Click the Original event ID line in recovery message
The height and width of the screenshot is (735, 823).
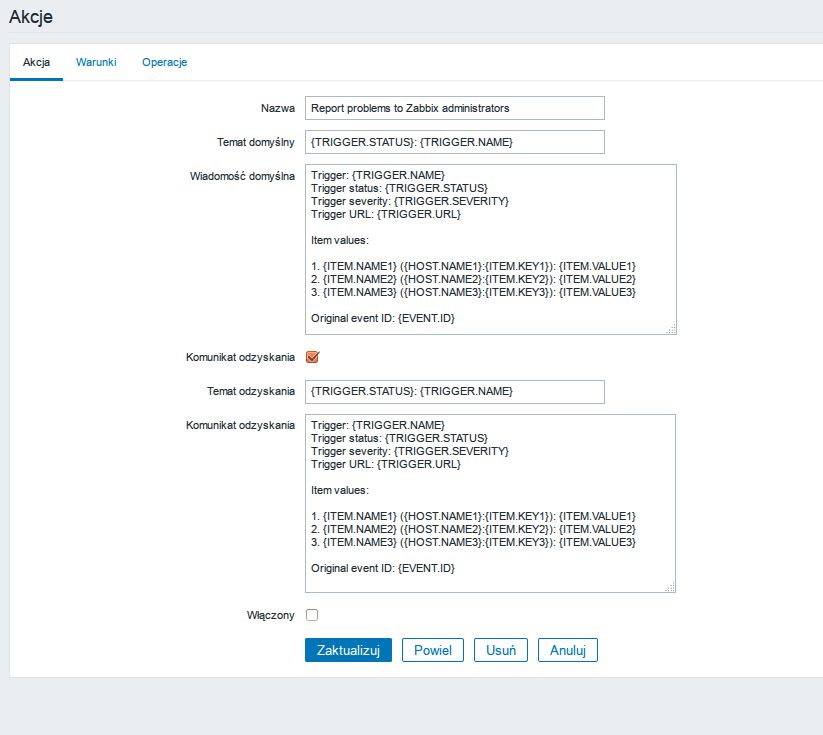383,568
